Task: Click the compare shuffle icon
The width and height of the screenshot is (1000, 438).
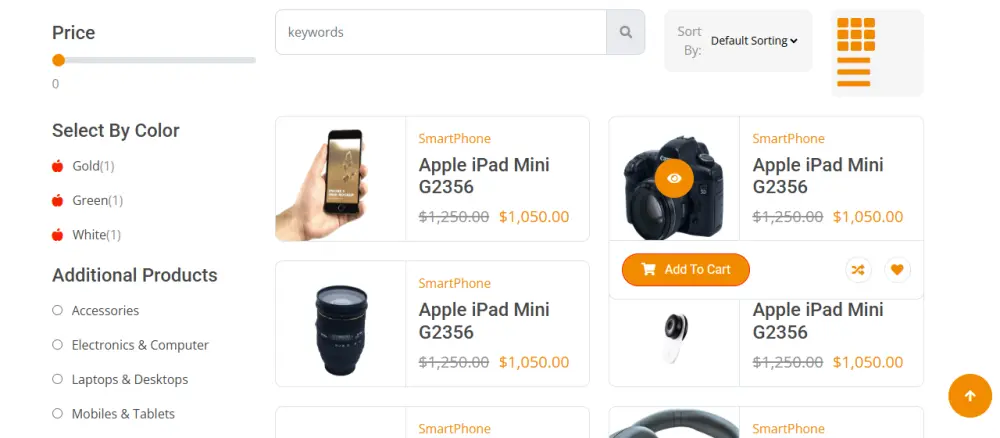Action: pyautogui.click(x=857, y=269)
